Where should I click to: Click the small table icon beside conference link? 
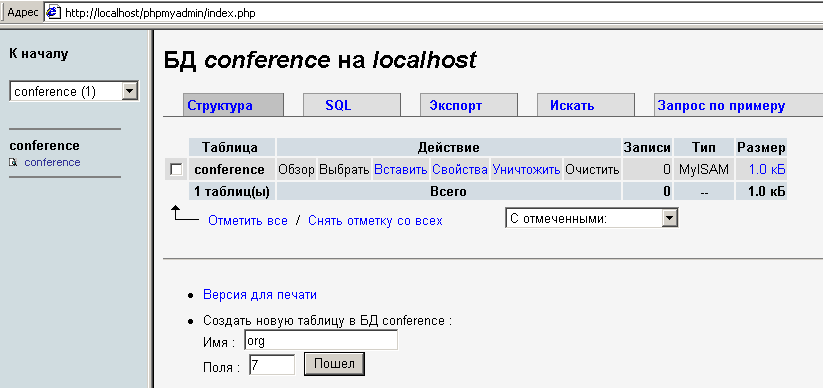click(13, 163)
